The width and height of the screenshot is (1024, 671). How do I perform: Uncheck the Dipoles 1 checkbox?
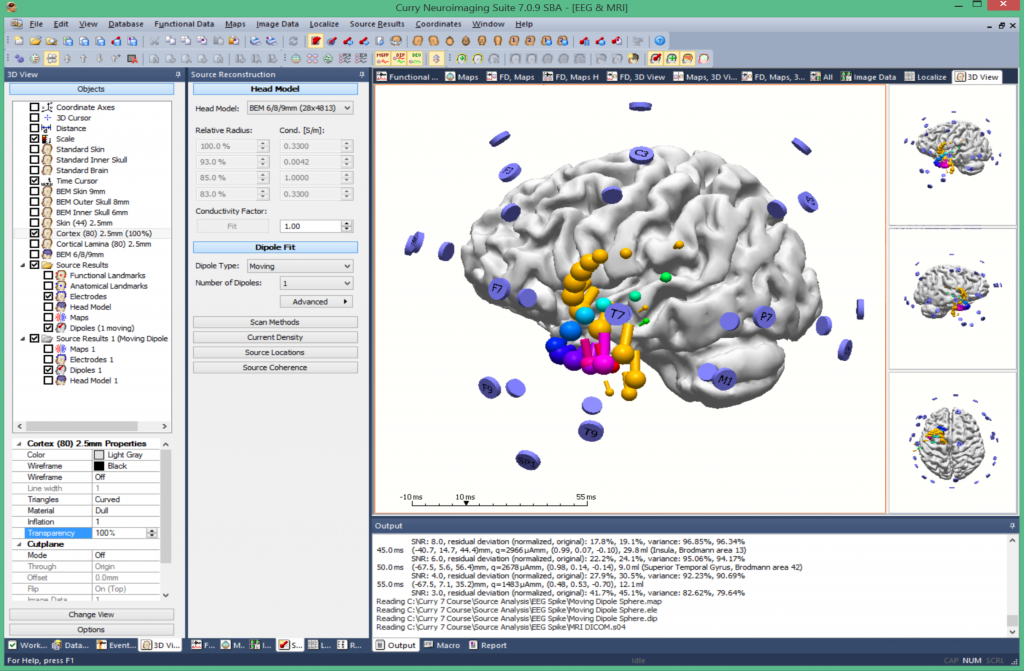(48, 370)
